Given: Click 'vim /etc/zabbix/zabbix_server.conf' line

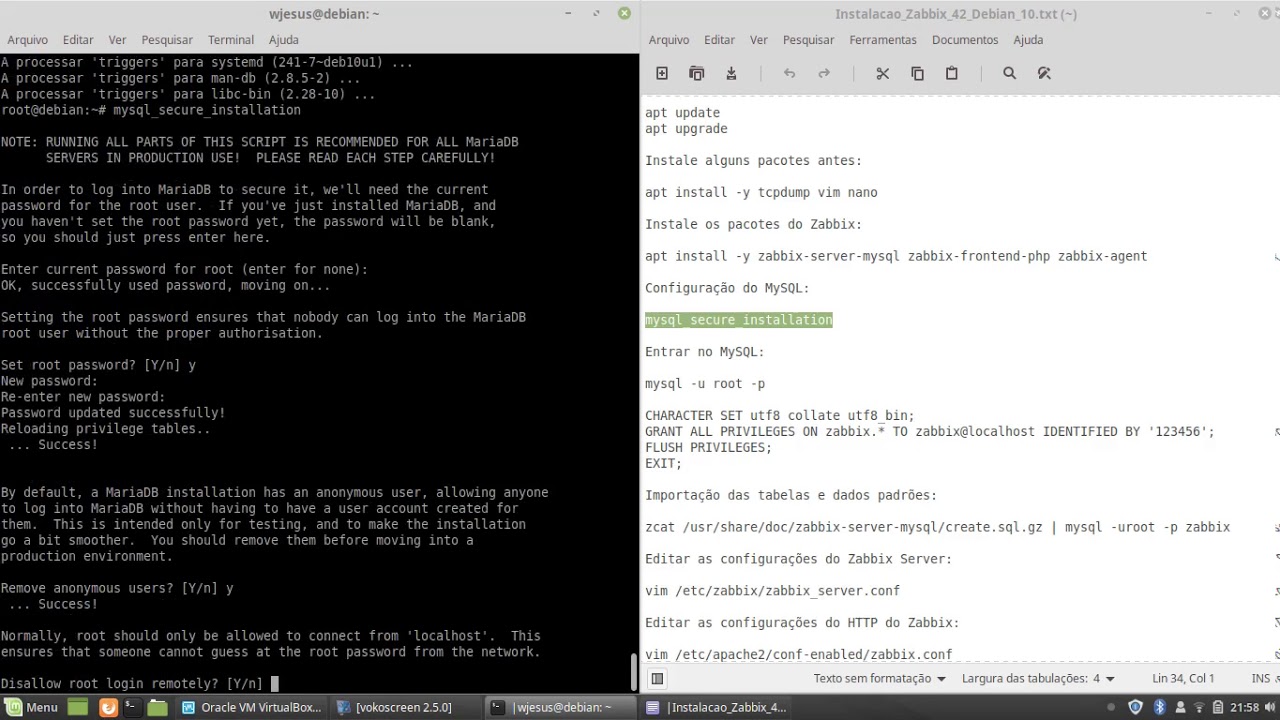Looking at the screenshot, I should pos(772,591).
